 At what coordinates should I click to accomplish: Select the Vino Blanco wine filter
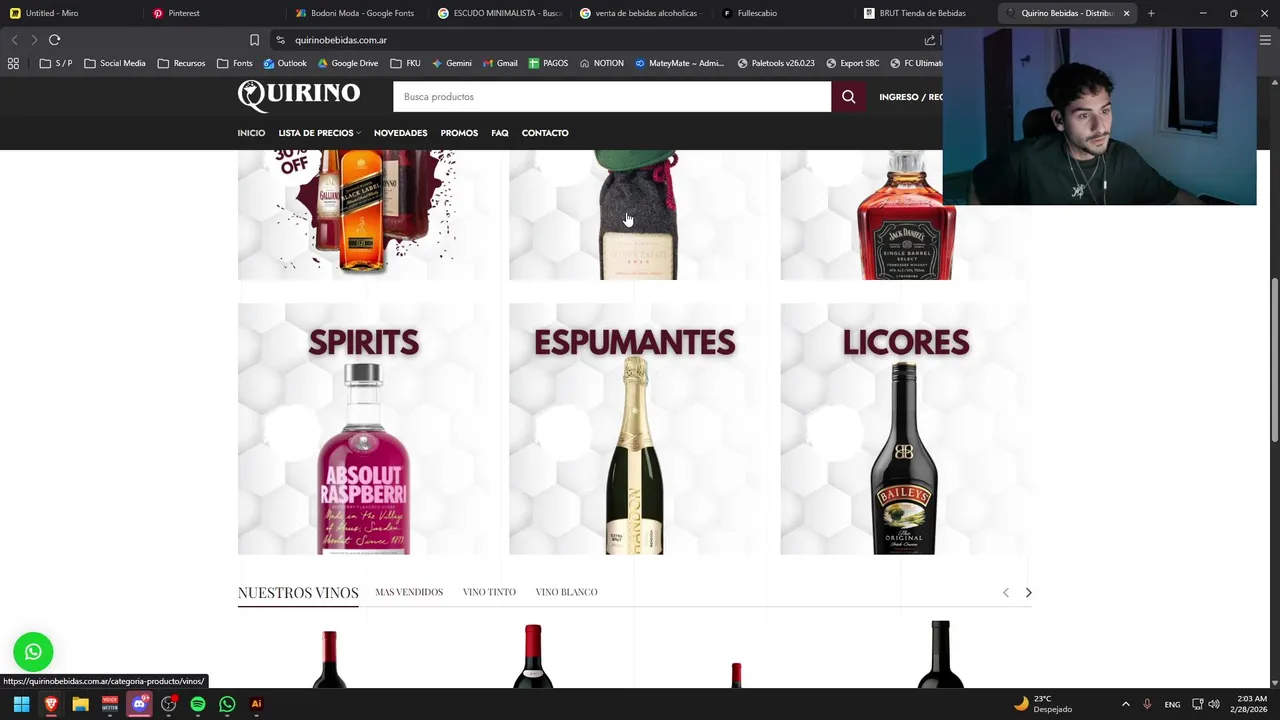tap(566, 592)
